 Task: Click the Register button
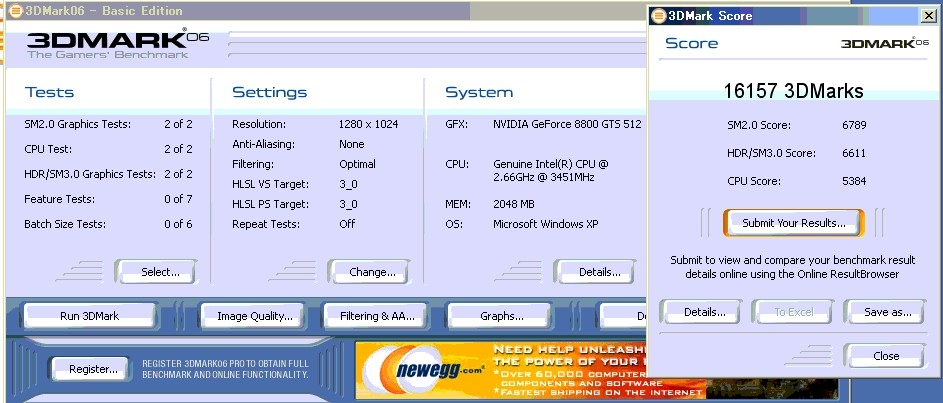pyautogui.click(x=93, y=369)
